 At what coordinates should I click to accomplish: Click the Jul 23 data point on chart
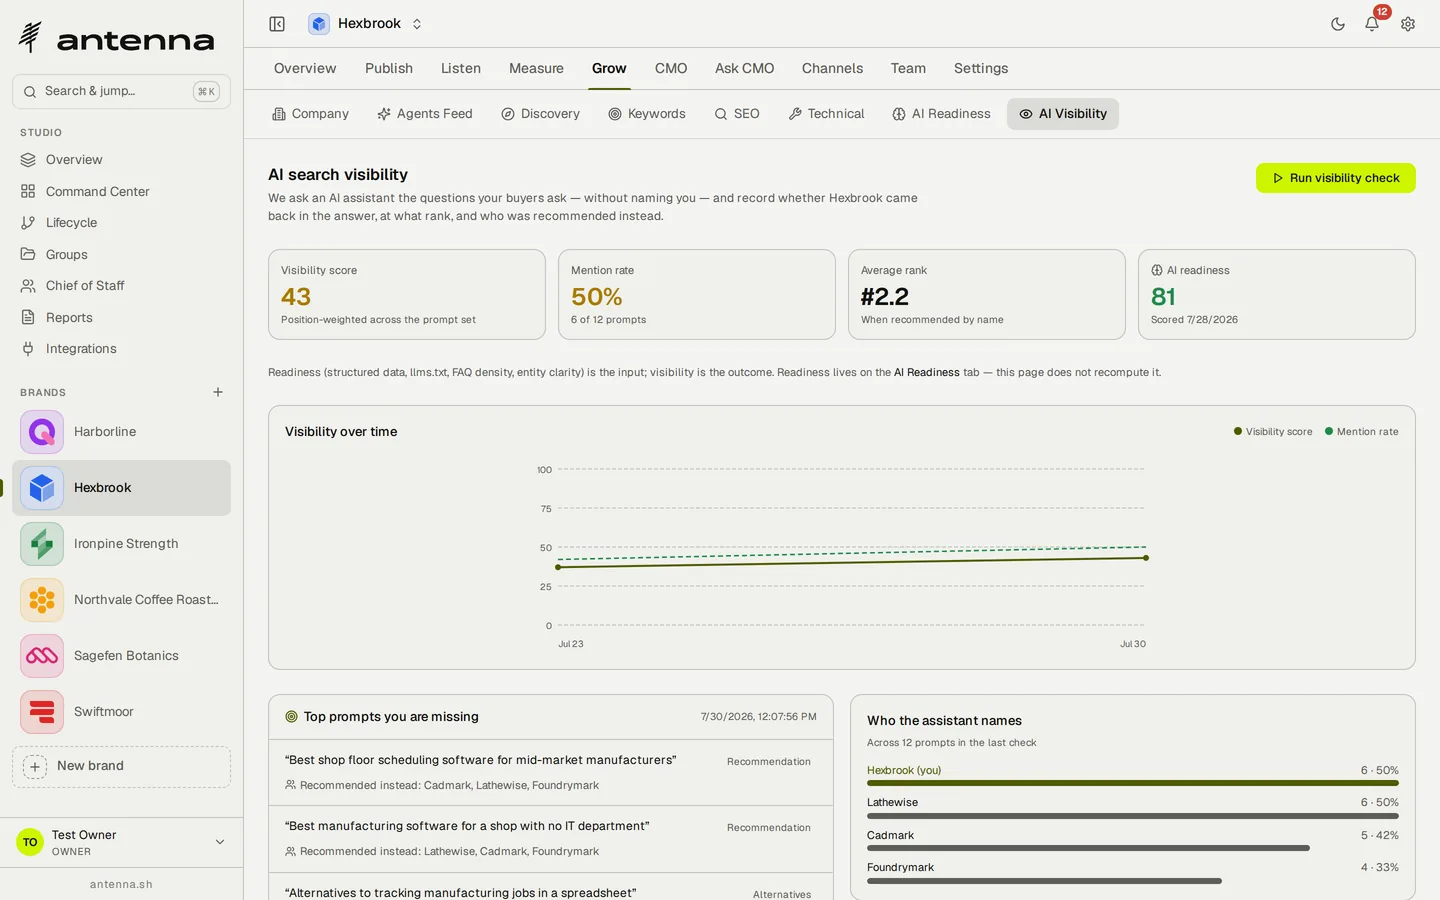coord(558,567)
